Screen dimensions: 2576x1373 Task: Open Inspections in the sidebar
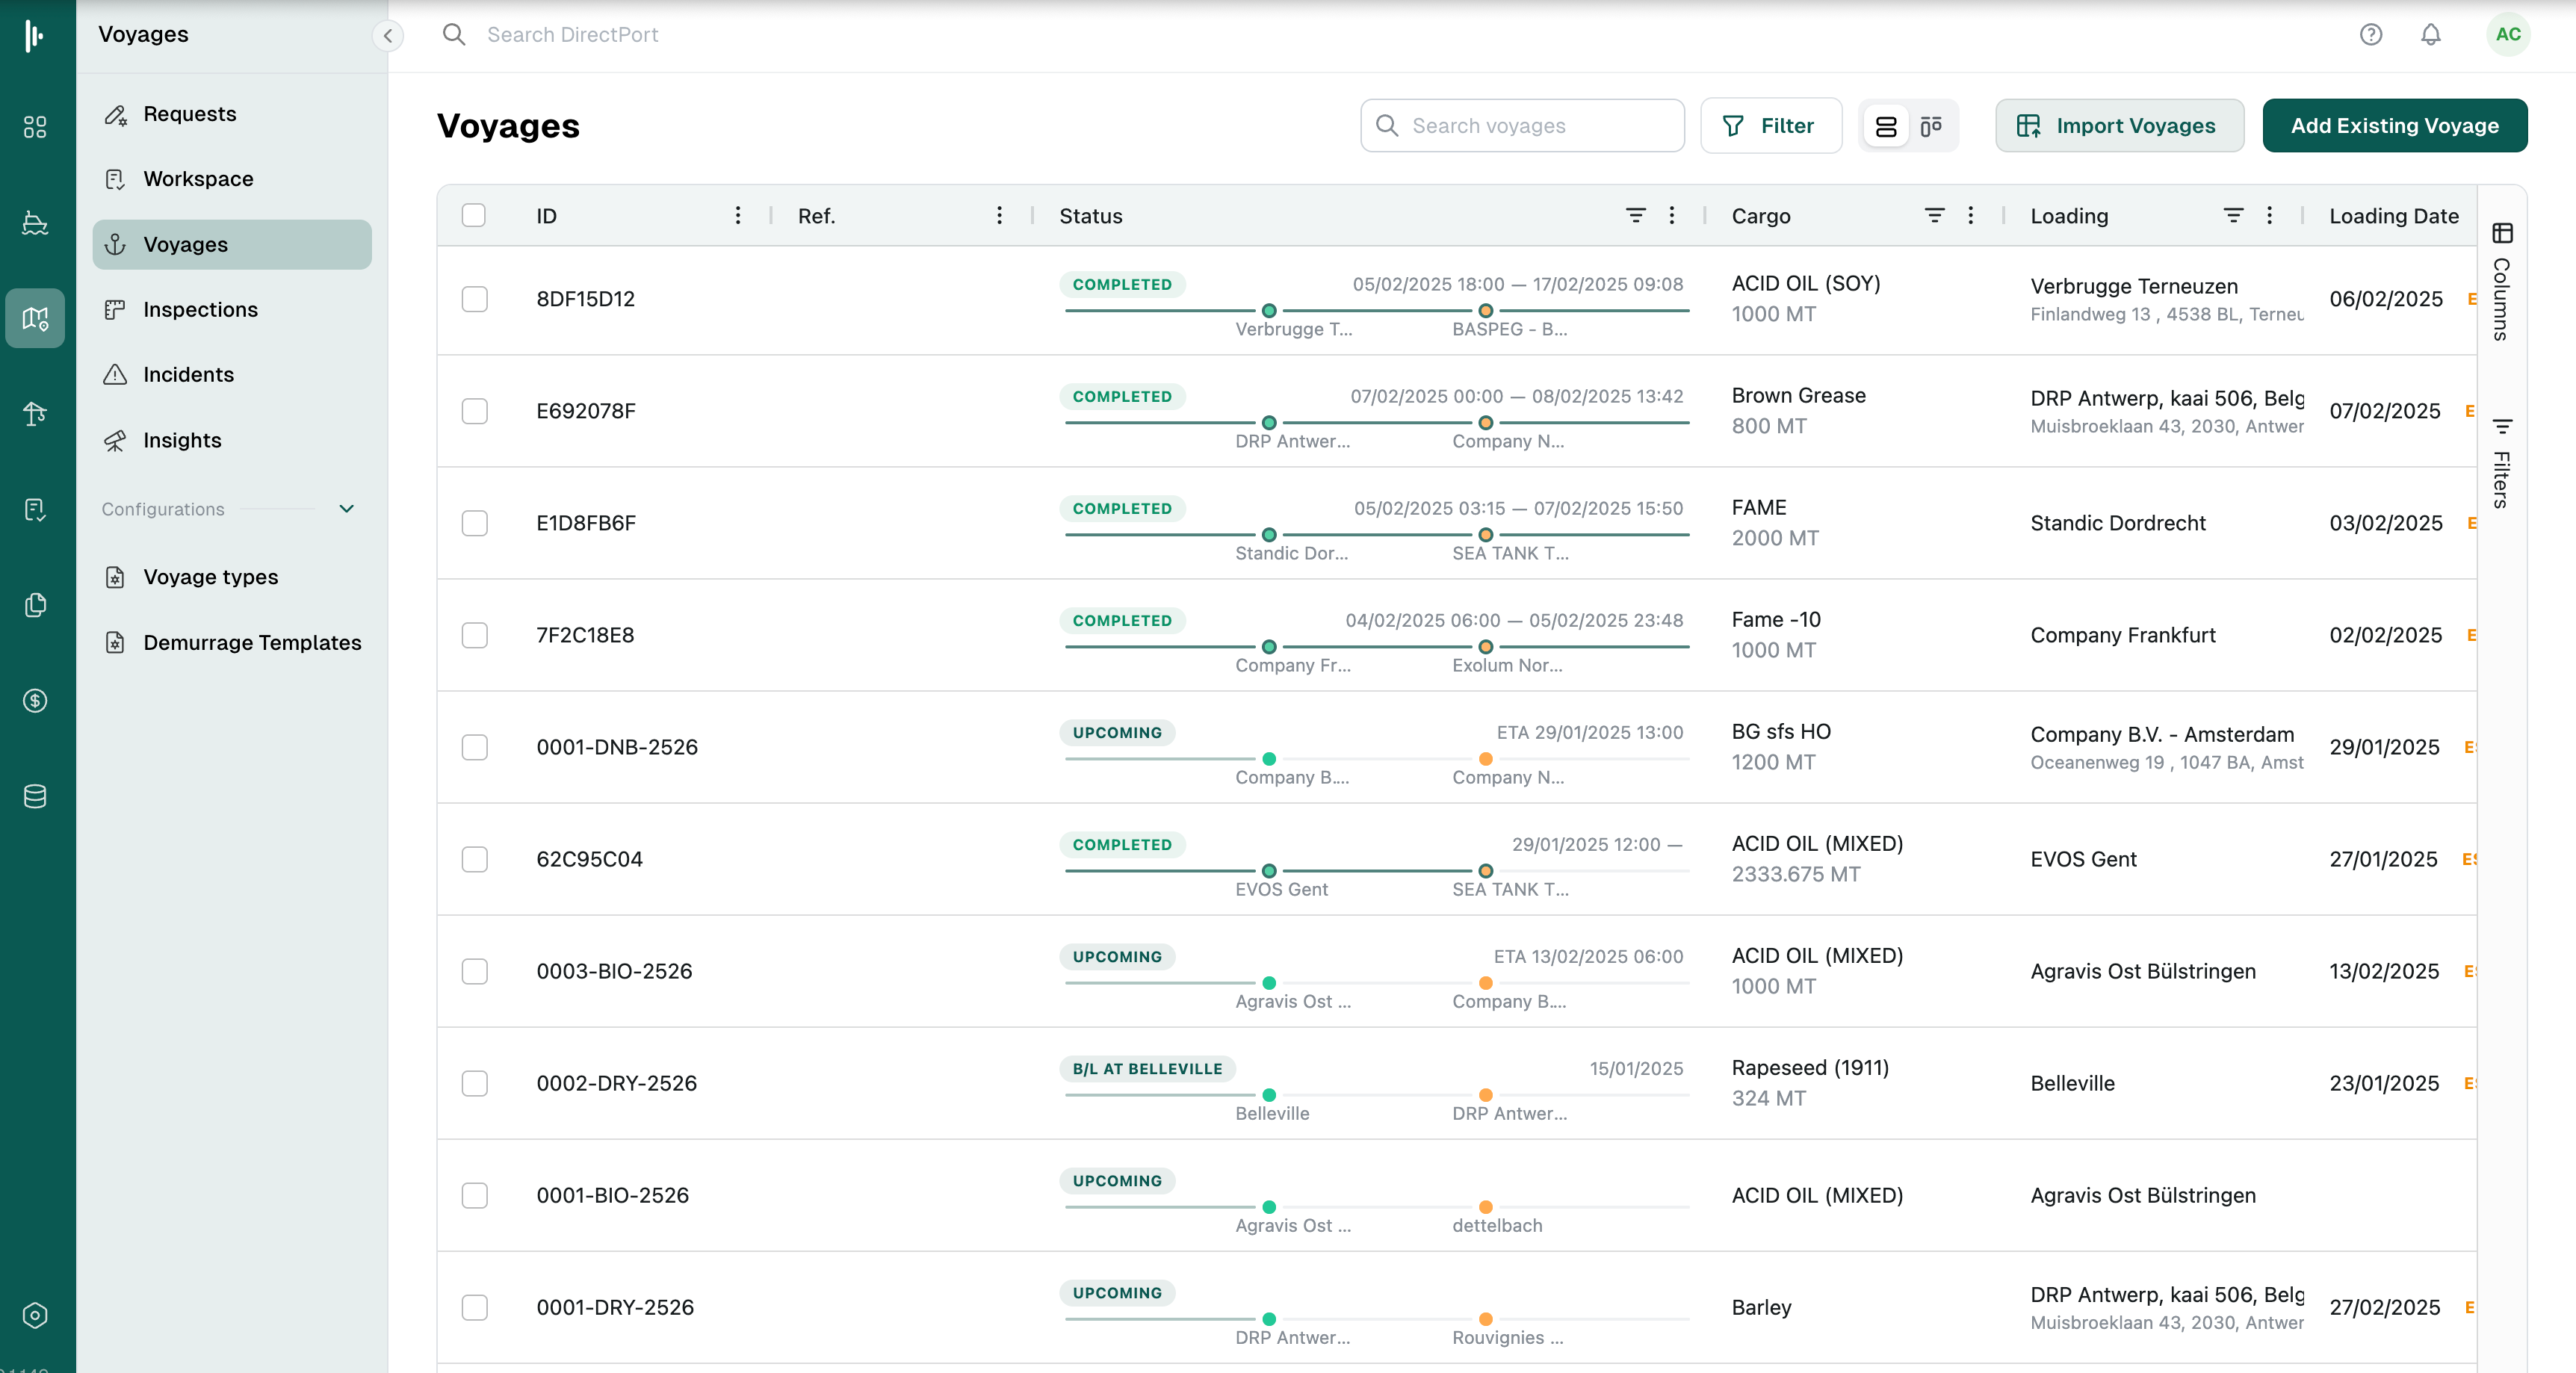[x=200, y=310]
